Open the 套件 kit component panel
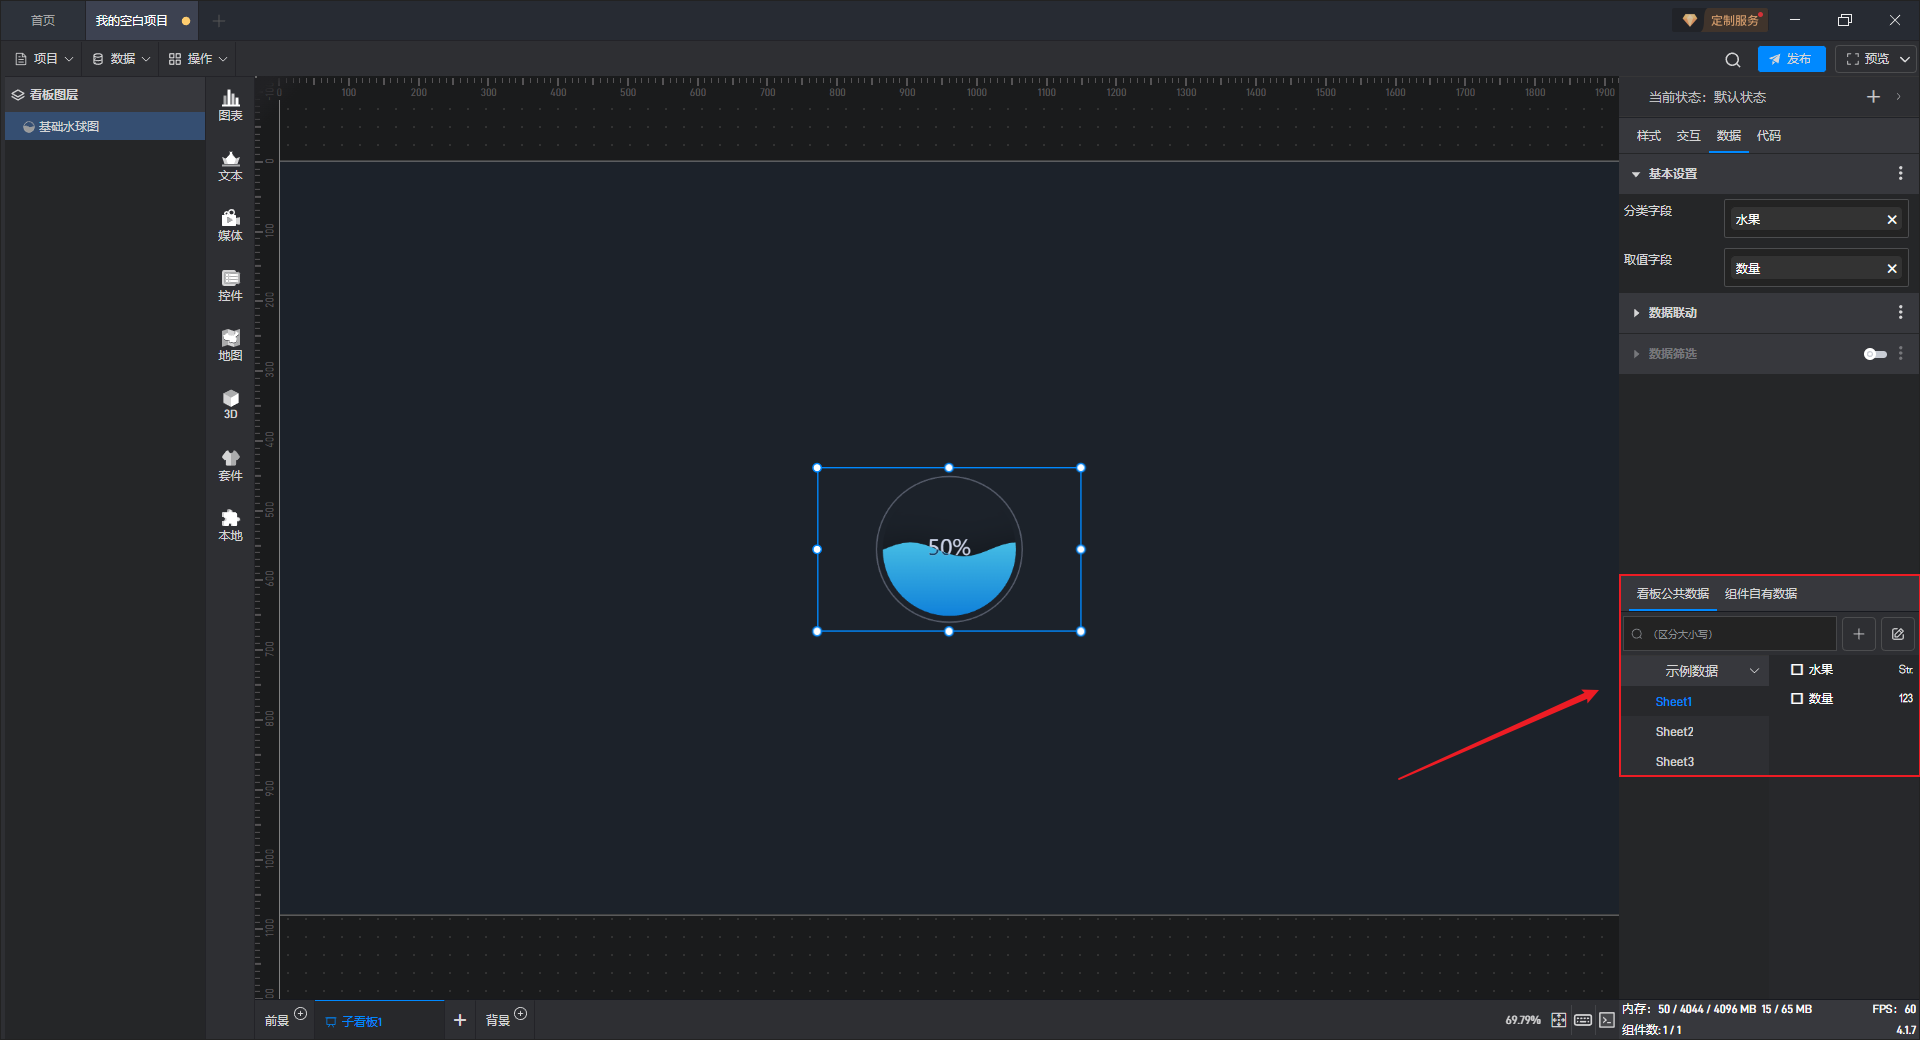Viewport: 1920px width, 1040px height. [230, 465]
